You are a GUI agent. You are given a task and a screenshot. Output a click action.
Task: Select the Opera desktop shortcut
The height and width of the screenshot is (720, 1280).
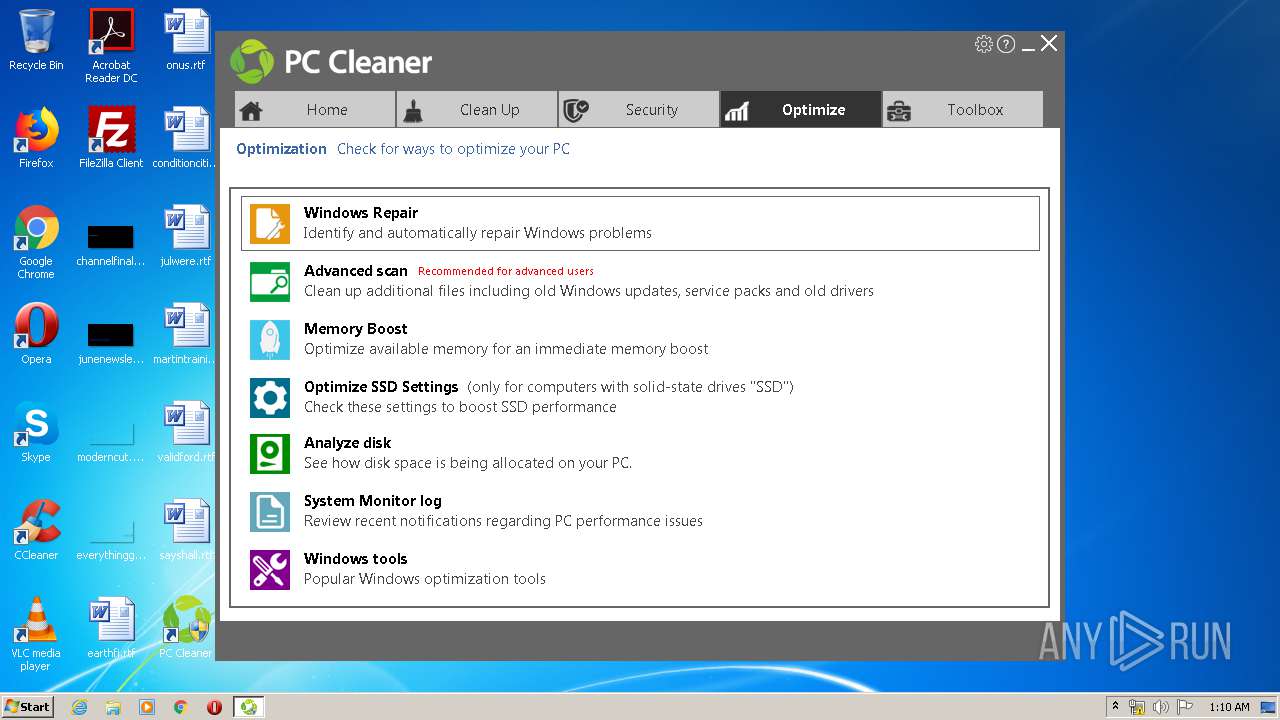click(36, 334)
